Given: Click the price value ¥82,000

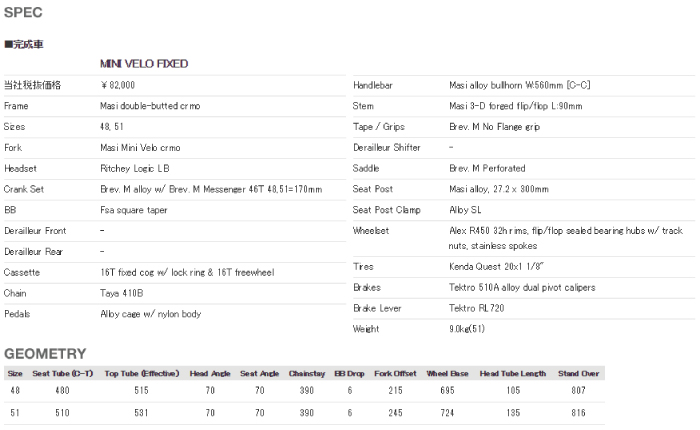Looking at the screenshot, I should pos(118,85).
